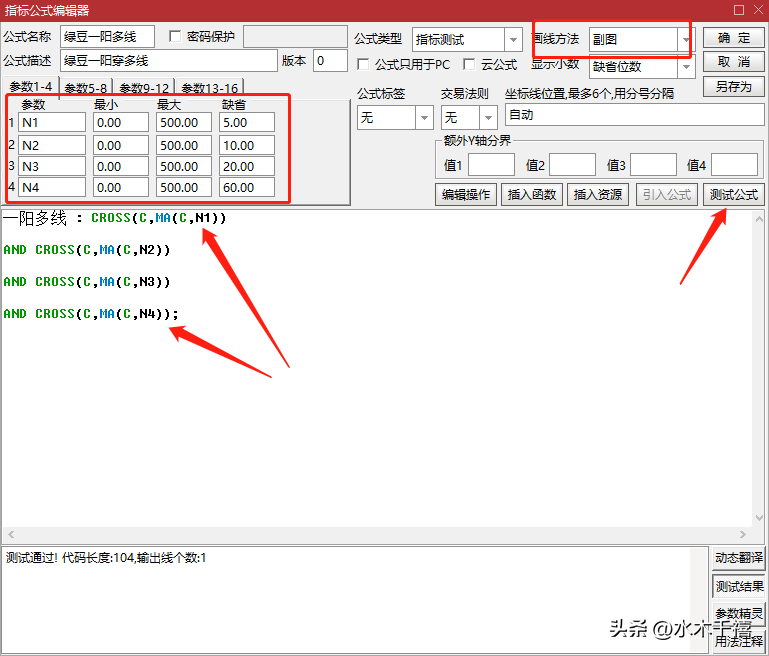Click the 值1 input field
The height and width of the screenshot is (656, 769).
point(491,165)
